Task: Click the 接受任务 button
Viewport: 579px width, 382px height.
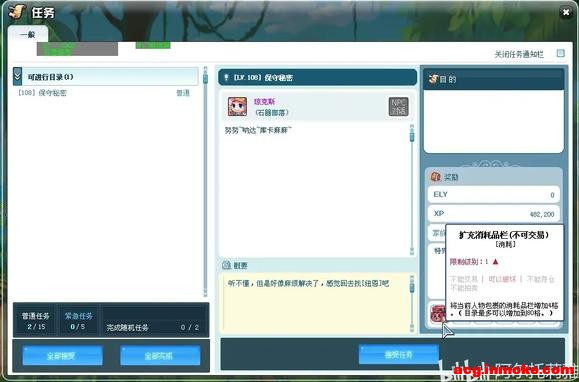Action: 398,355
